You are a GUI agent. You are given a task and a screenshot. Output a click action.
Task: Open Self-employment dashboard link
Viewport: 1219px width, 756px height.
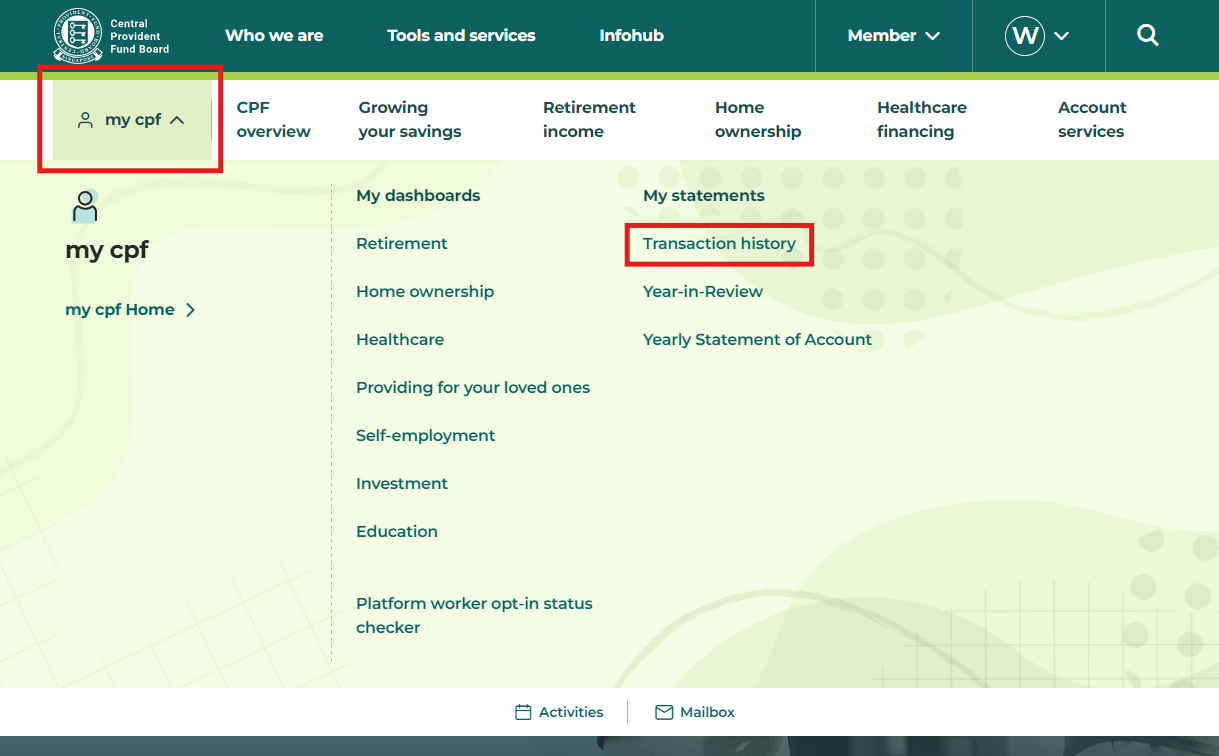click(426, 436)
